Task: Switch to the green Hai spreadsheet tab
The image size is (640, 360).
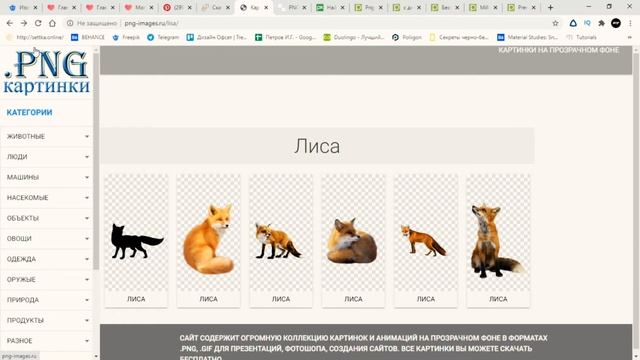Action: click(x=331, y=7)
